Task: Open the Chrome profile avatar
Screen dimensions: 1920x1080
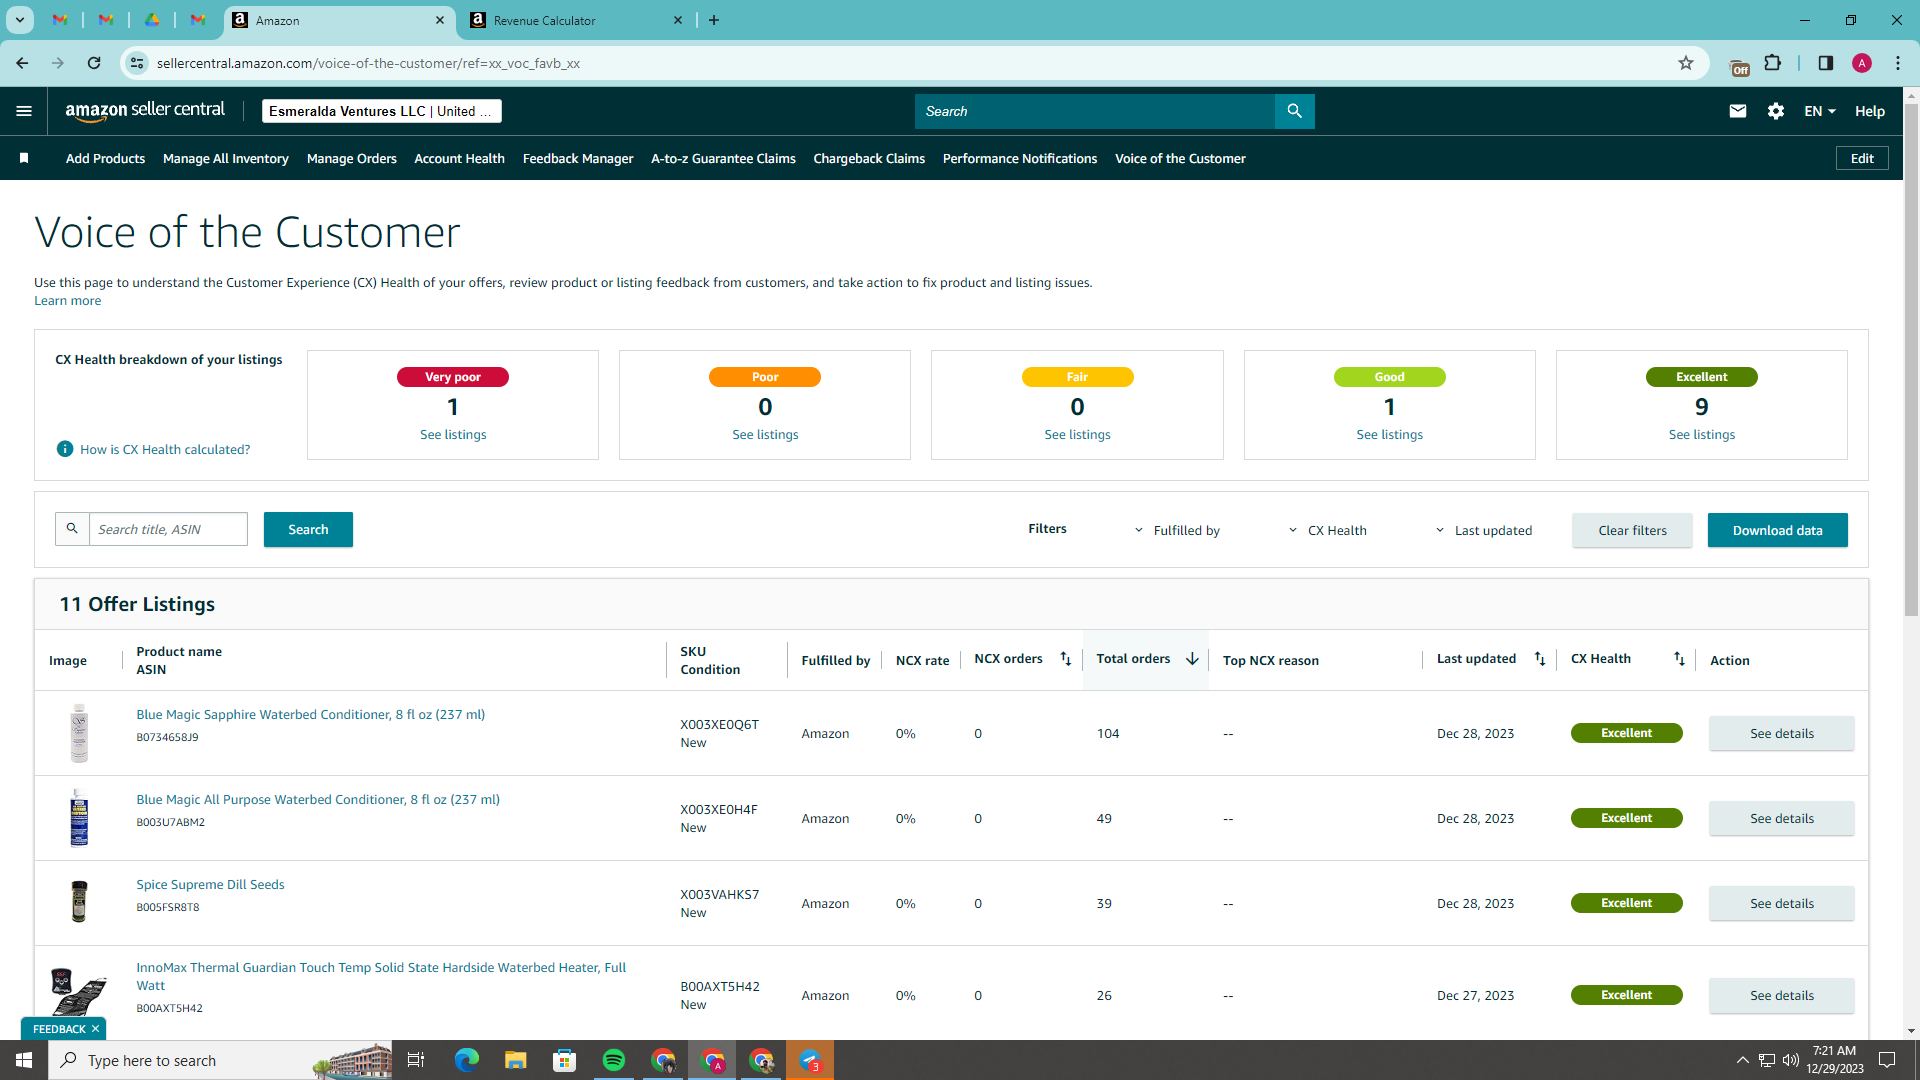Action: click(1862, 63)
